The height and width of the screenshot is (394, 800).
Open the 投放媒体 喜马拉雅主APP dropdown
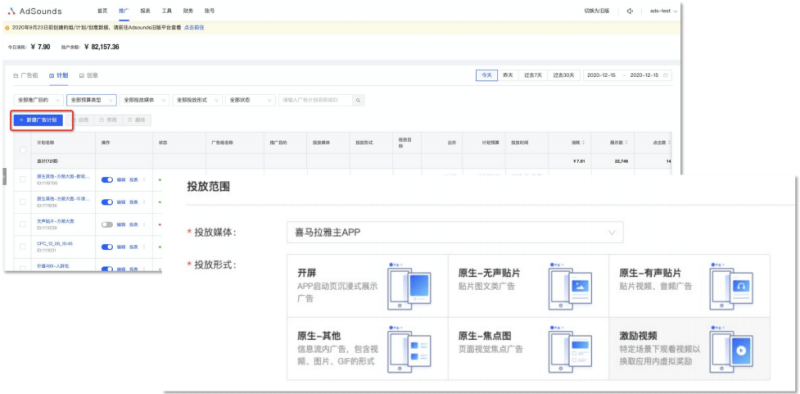455,232
